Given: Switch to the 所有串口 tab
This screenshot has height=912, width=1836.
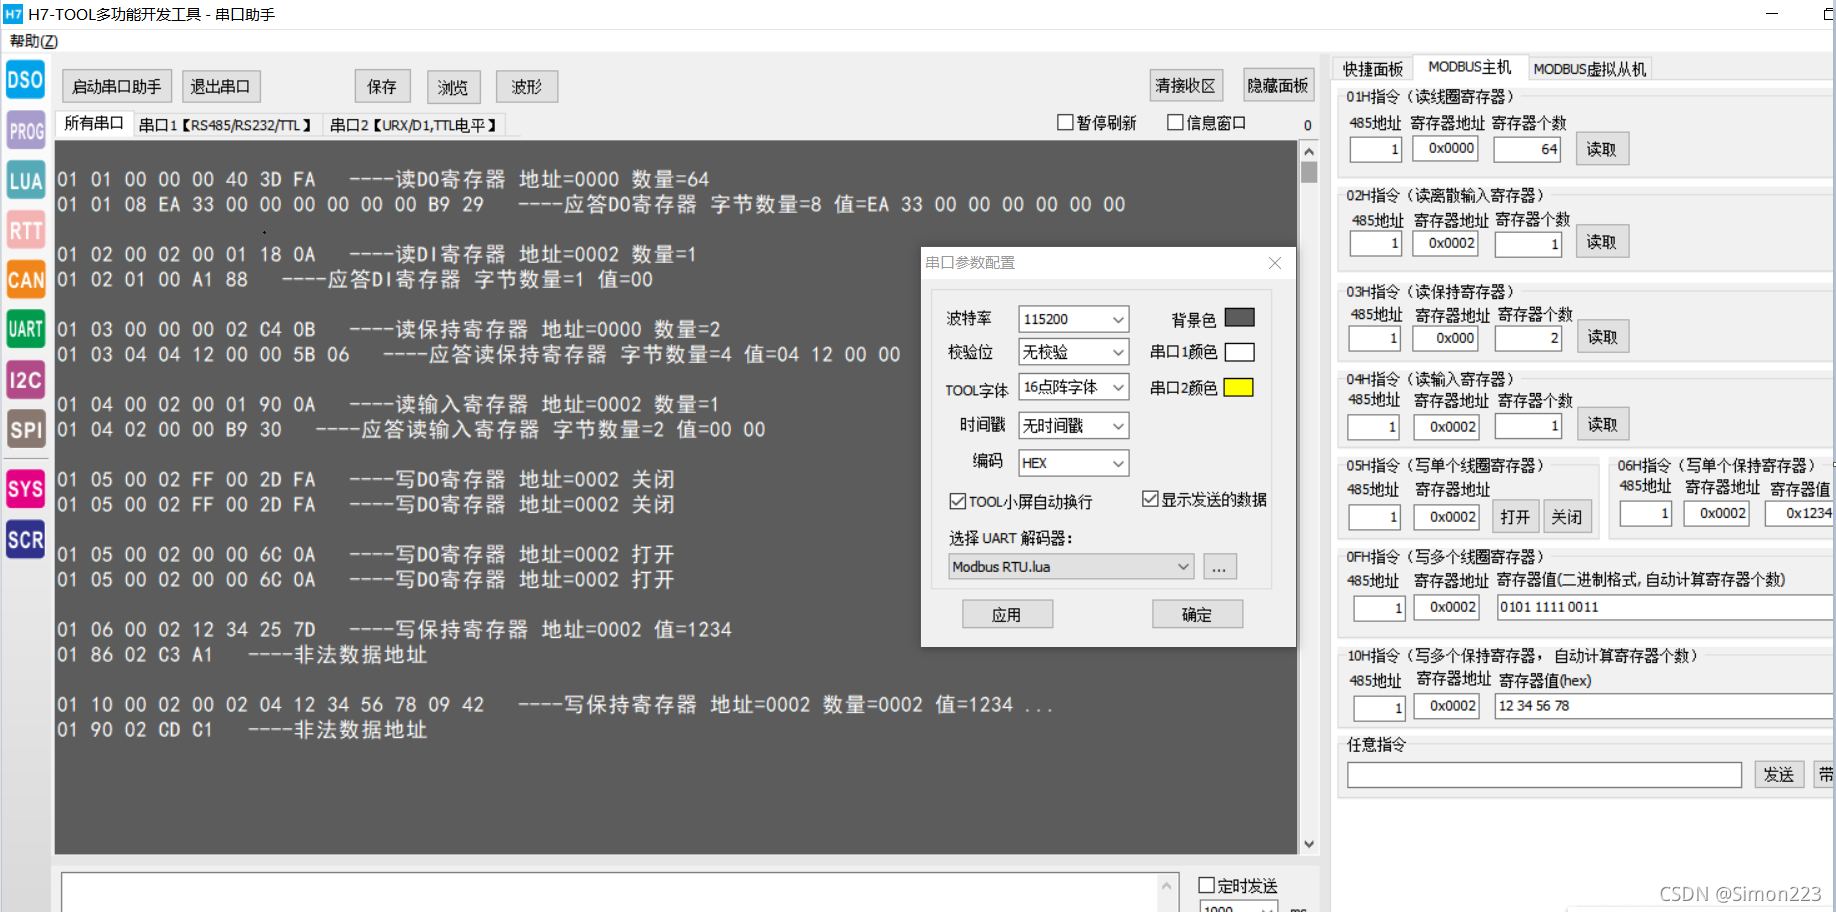Looking at the screenshot, I should click(x=93, y=123).
